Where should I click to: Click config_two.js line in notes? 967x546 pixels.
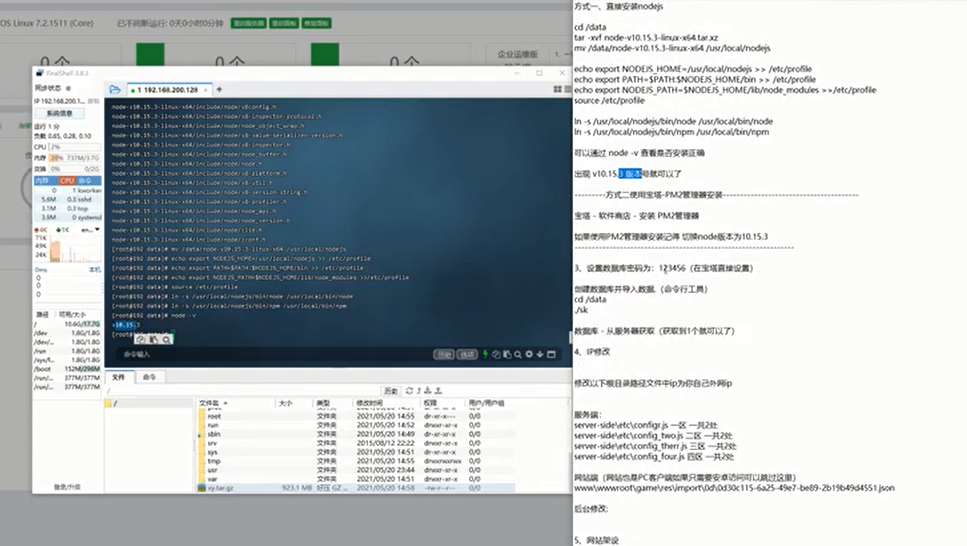[654, 436]
